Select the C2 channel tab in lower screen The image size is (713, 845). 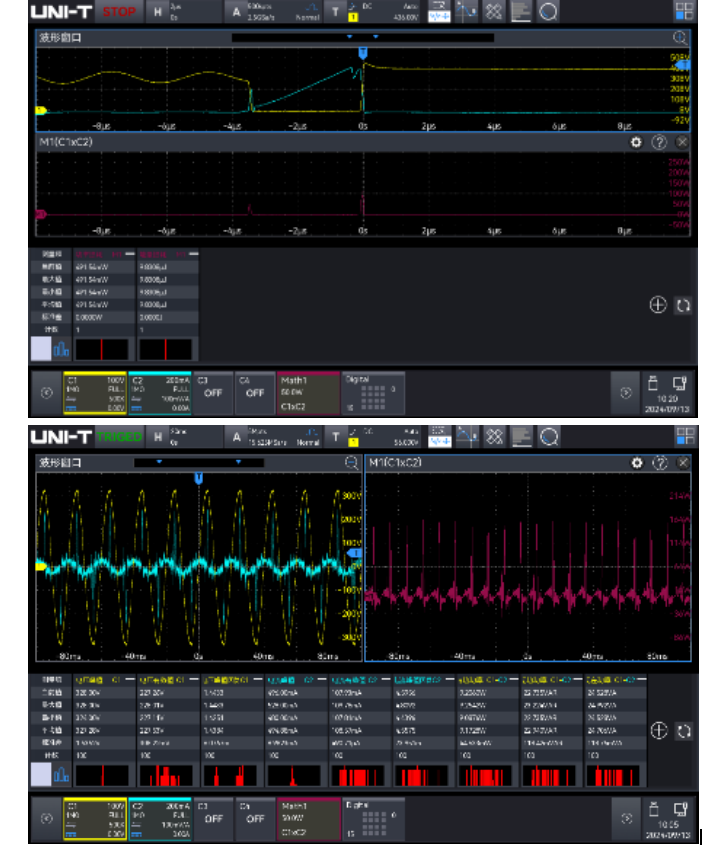pyautogui.click(x=160, y=817)
